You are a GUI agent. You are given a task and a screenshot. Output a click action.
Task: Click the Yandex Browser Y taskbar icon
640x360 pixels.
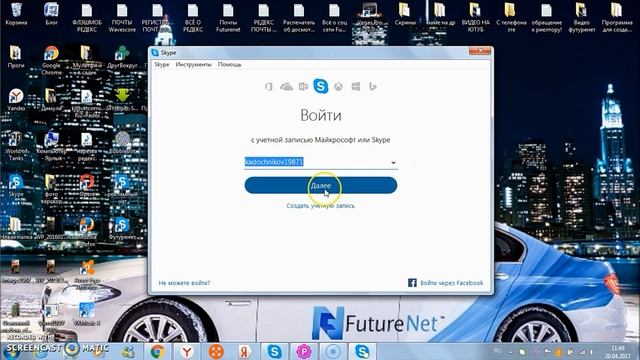(187, 351)
